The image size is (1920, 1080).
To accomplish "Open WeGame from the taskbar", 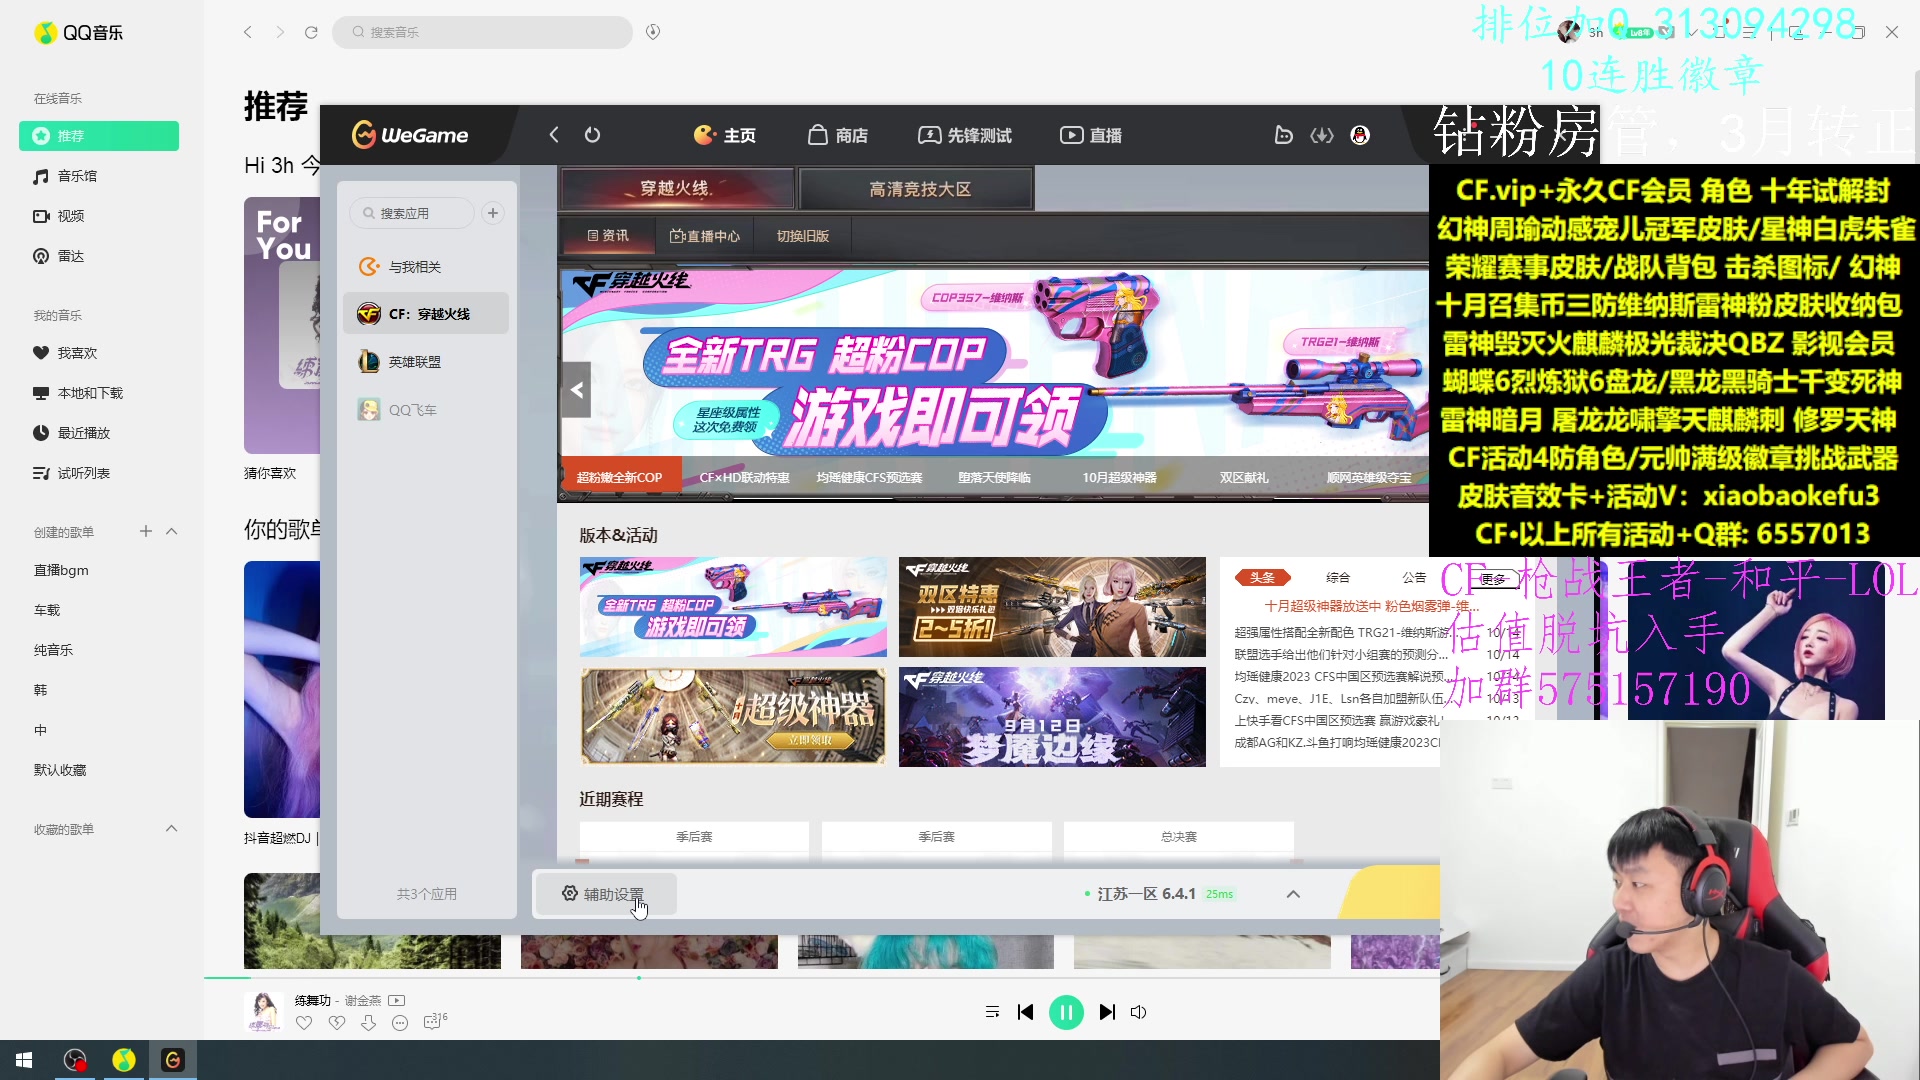I will coord(173,1060).
